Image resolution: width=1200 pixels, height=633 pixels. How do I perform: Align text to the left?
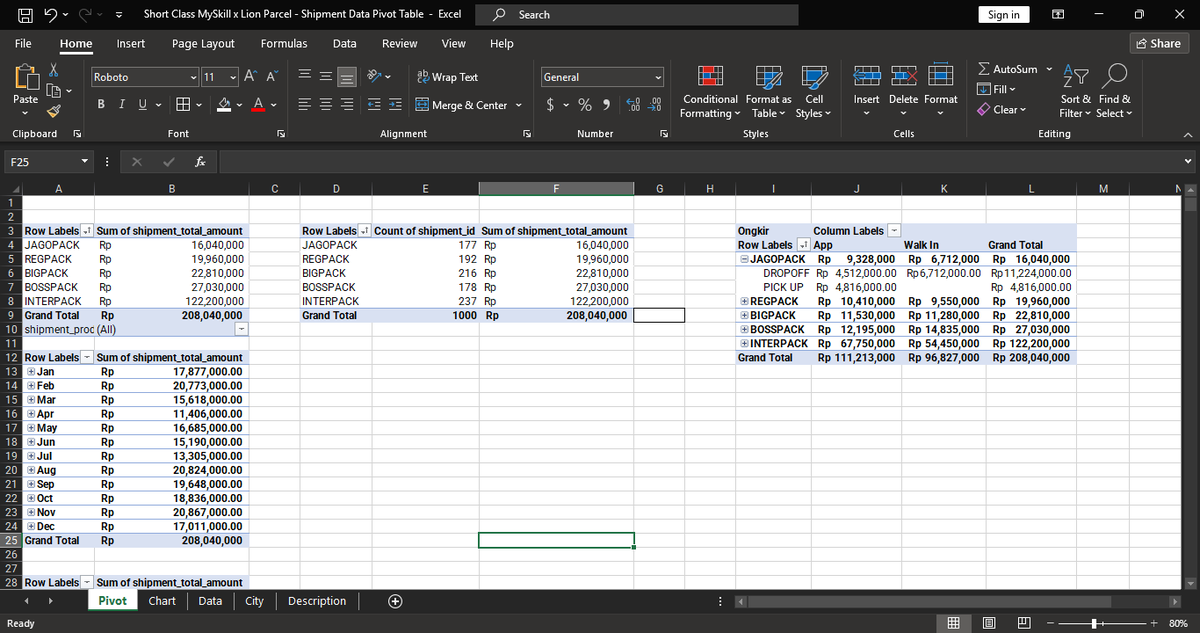pyautogui.click(x=305, y=105)
